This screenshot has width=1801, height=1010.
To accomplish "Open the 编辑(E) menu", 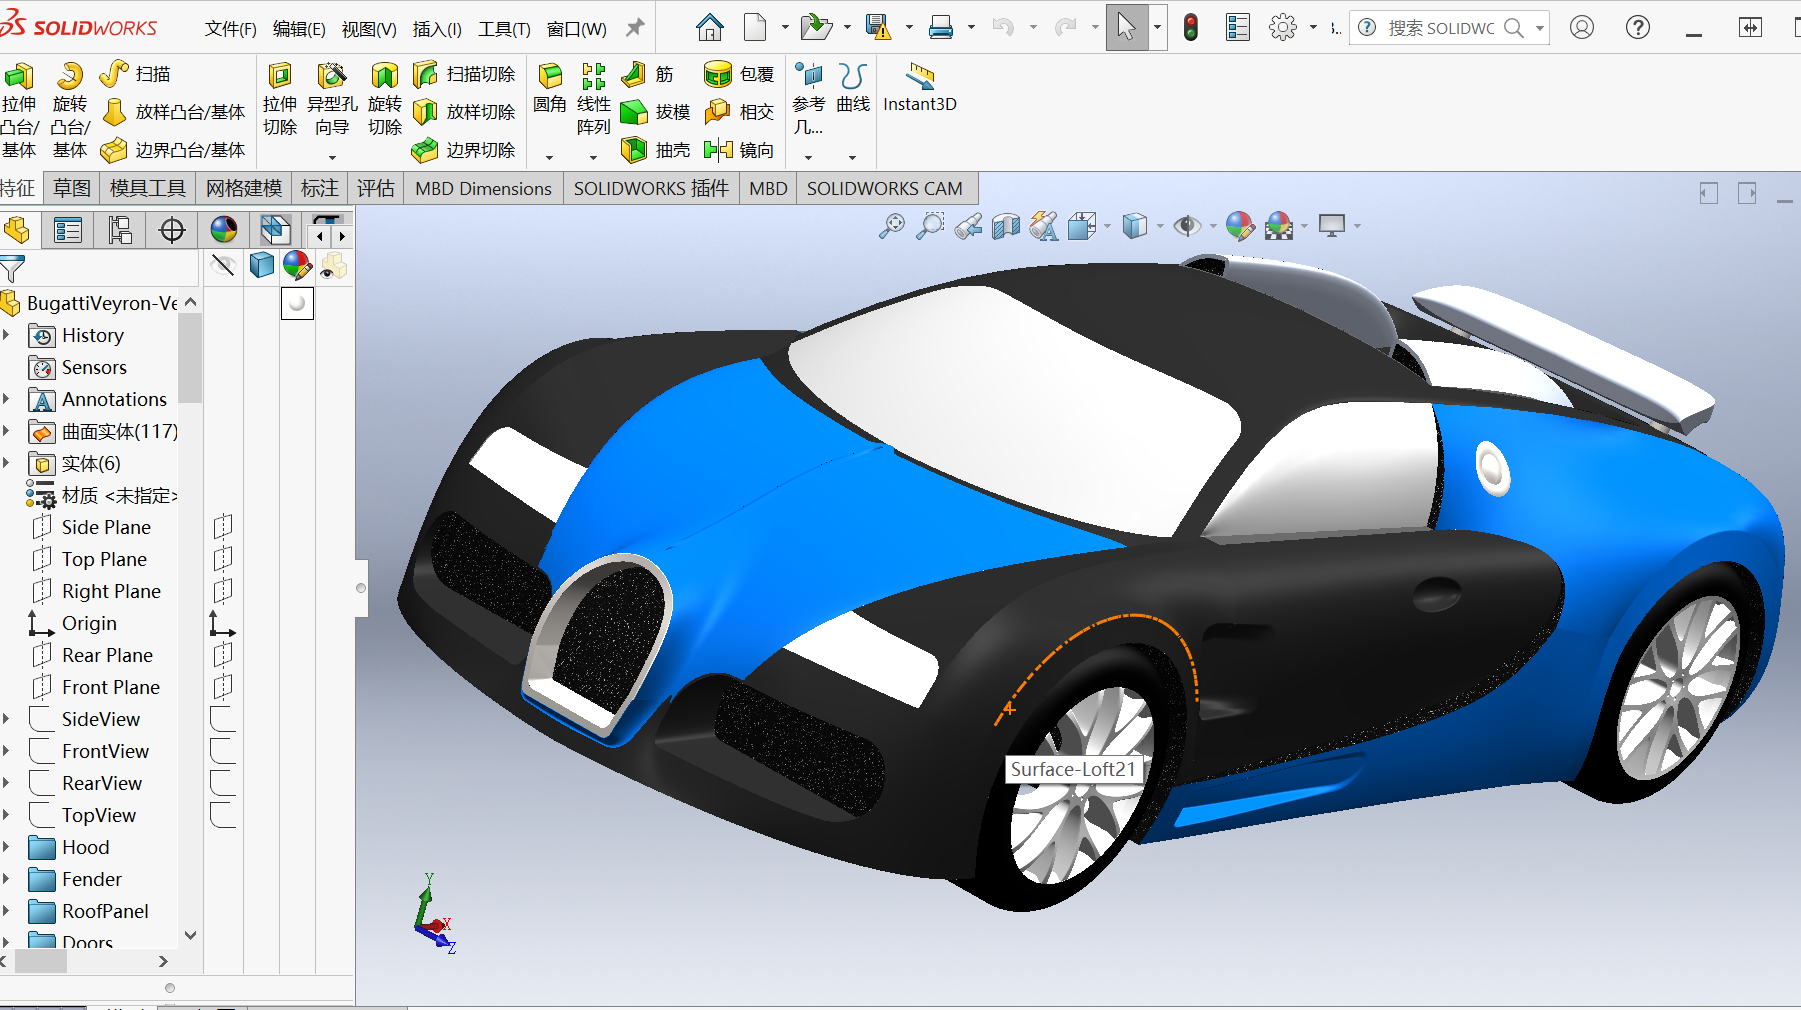I will click(x=299, y=29).
